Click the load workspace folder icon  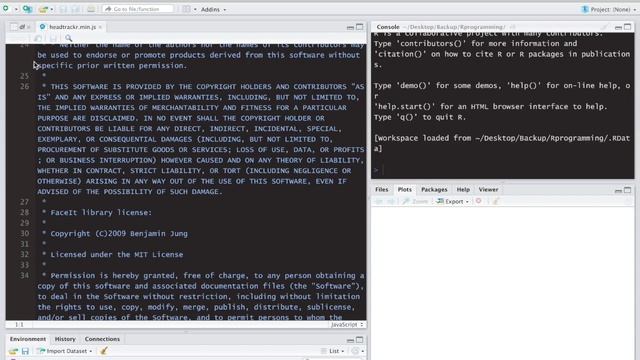coord(13,351)
